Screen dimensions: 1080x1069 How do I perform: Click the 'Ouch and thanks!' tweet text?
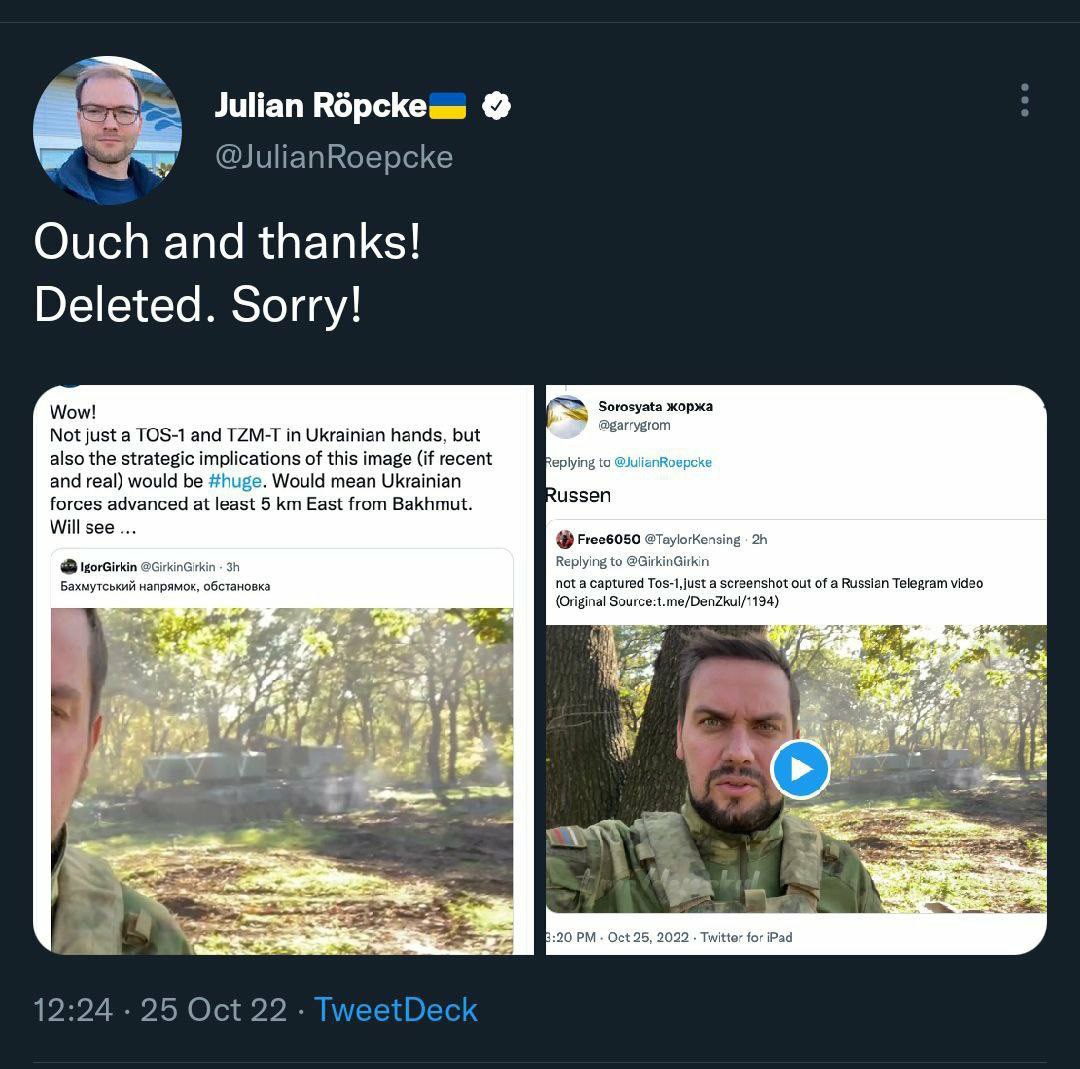click(x=227, y=242)
